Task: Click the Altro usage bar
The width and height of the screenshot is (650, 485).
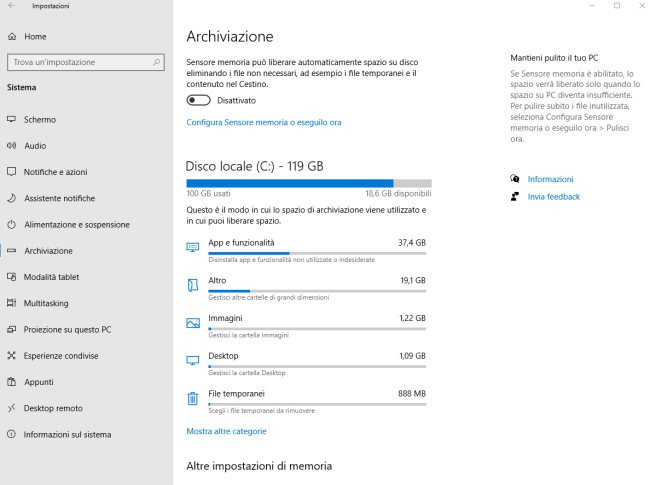Action: (x=317, y=291)
